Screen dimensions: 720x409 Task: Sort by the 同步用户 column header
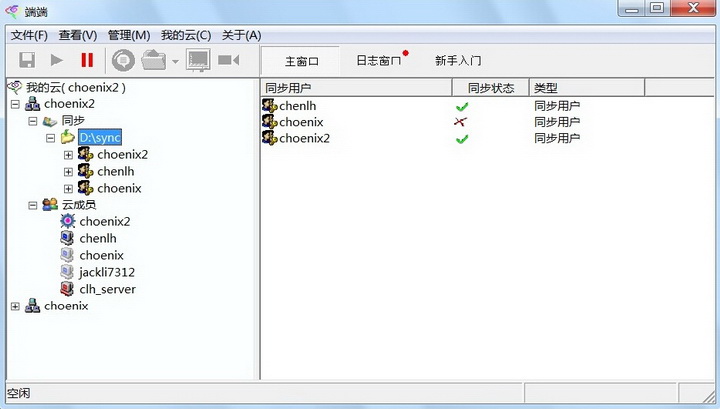click(x=356, y=88)
